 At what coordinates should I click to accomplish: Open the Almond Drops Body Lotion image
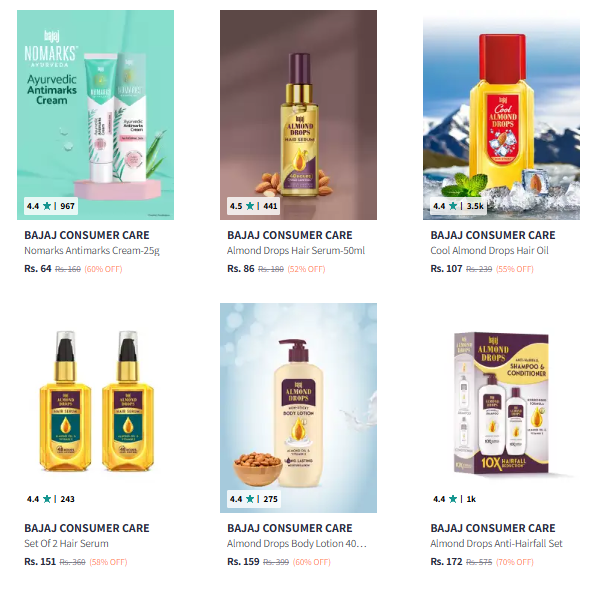[x=298, y=408]
